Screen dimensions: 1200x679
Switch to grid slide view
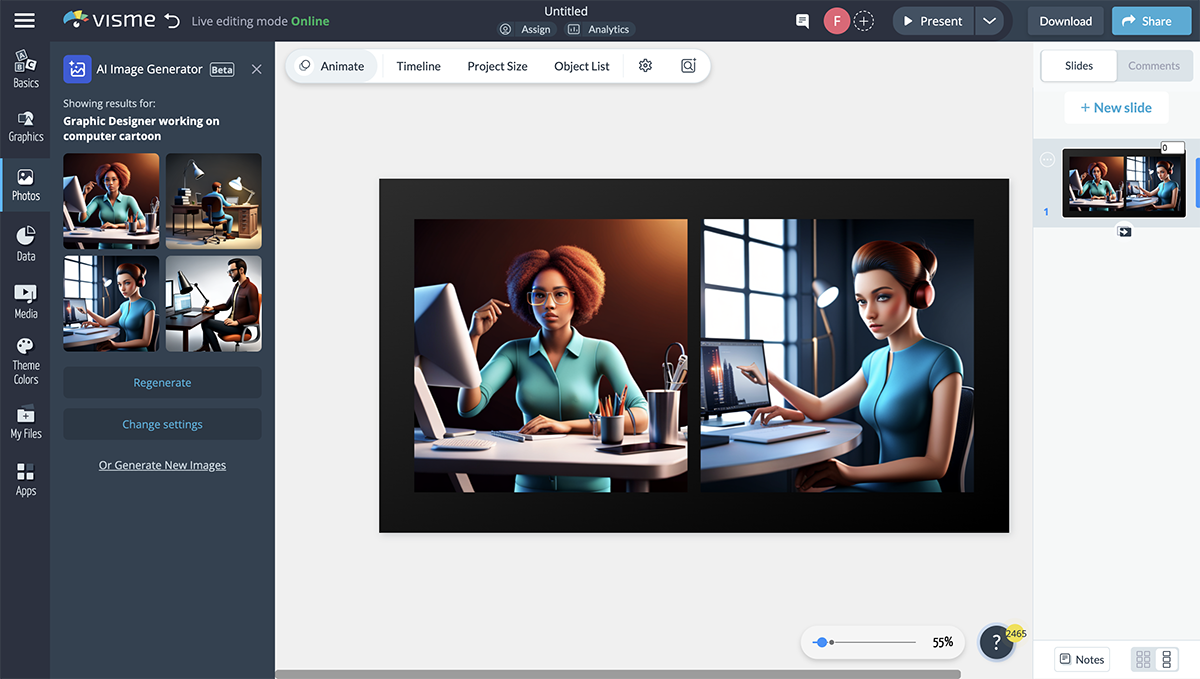[1143, 659]
